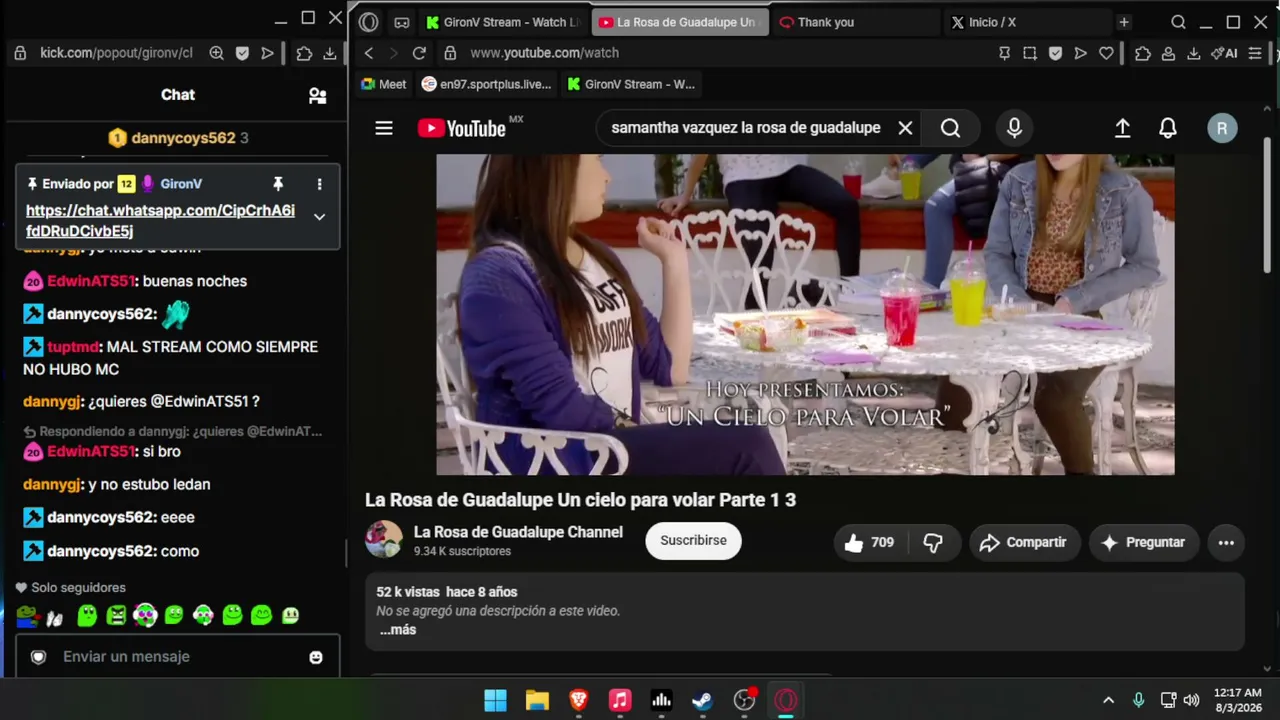Open the Preguntar AI assistant button

point(1143,542)
